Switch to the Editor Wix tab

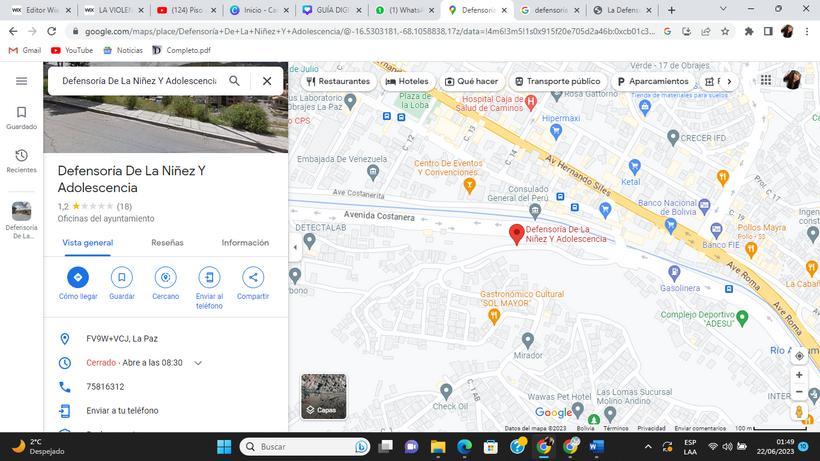pyautogui.click(x=41, y=10)
